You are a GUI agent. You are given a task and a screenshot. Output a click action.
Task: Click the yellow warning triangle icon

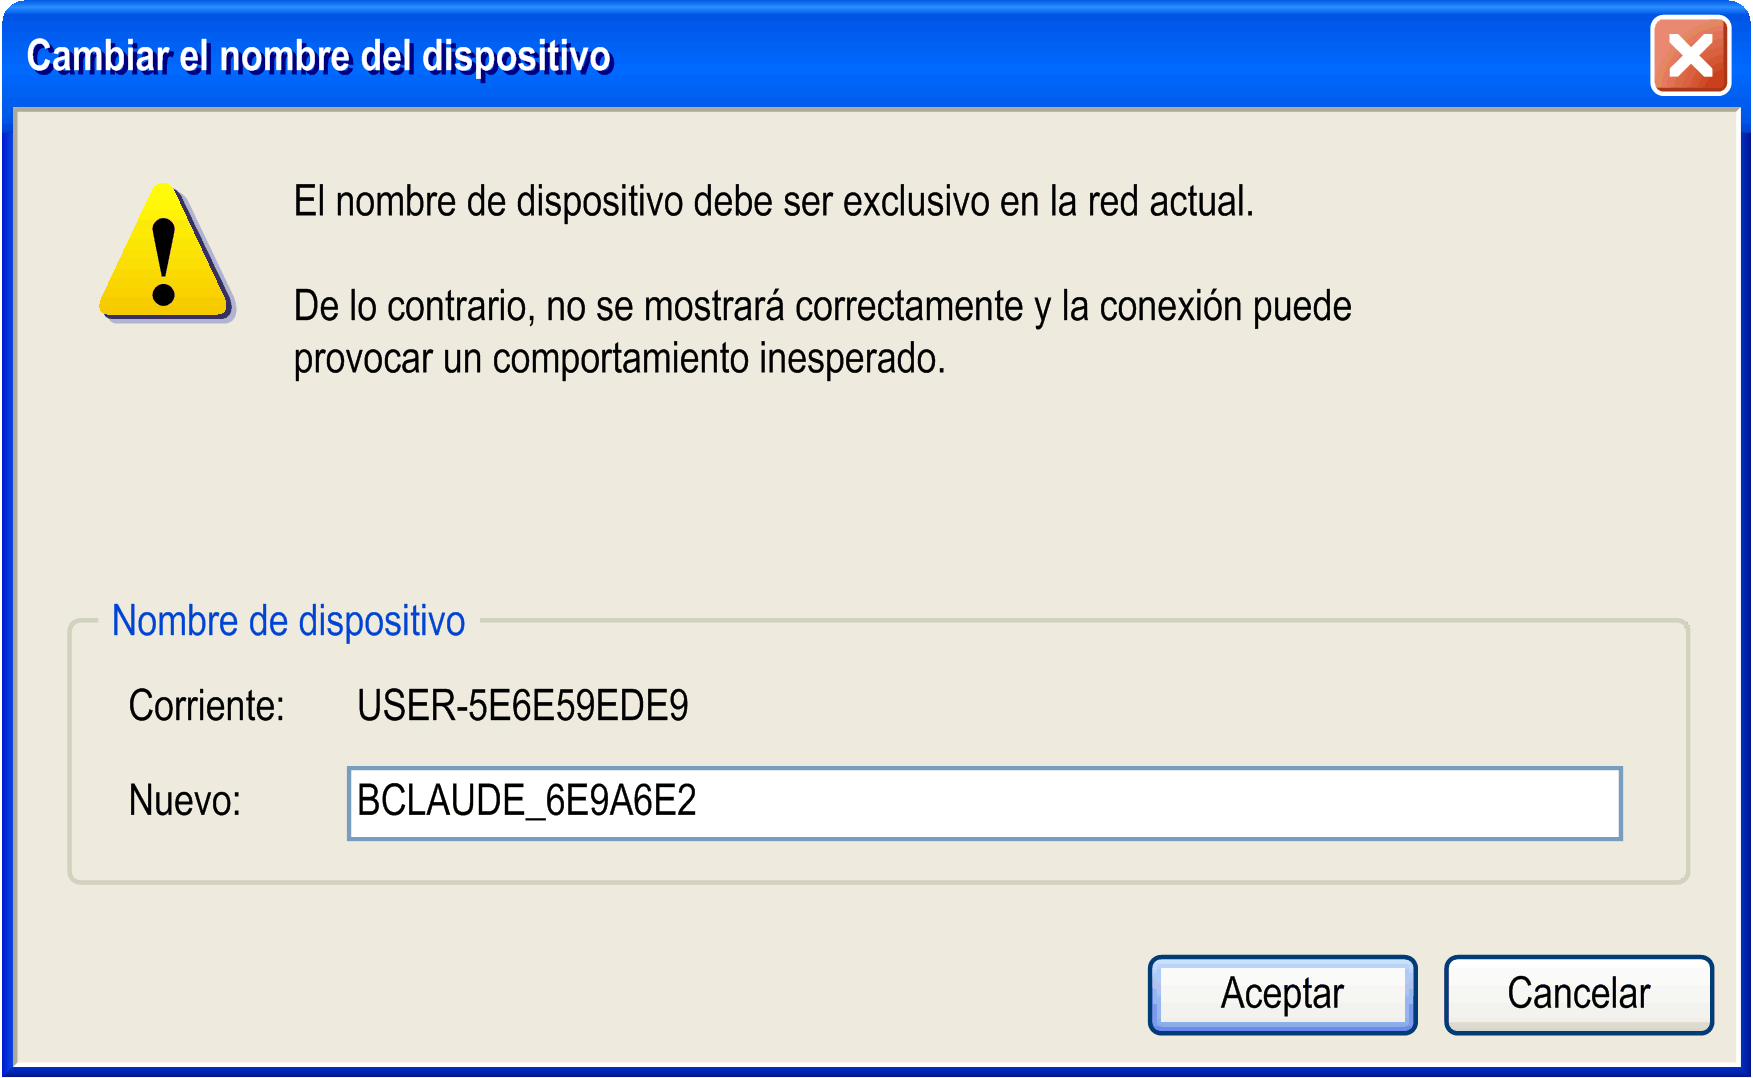coord(165,255)
